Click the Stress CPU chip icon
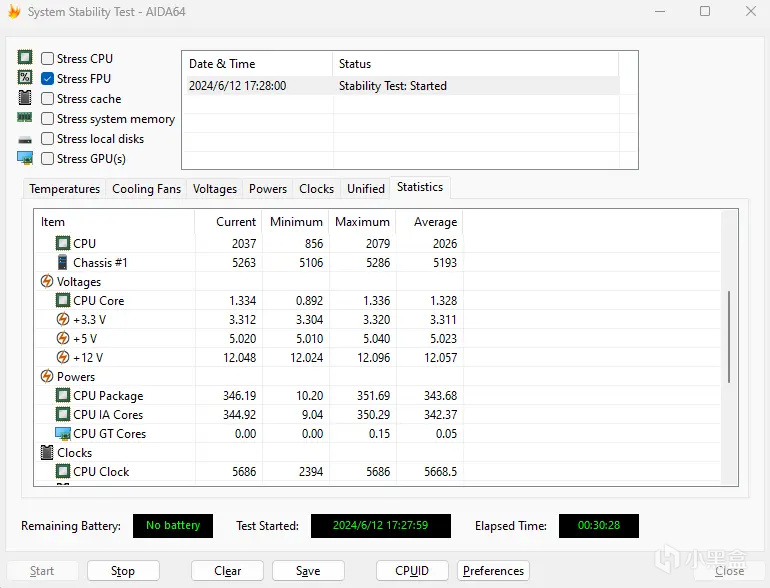The image size is (770, 588). [25, 57]
